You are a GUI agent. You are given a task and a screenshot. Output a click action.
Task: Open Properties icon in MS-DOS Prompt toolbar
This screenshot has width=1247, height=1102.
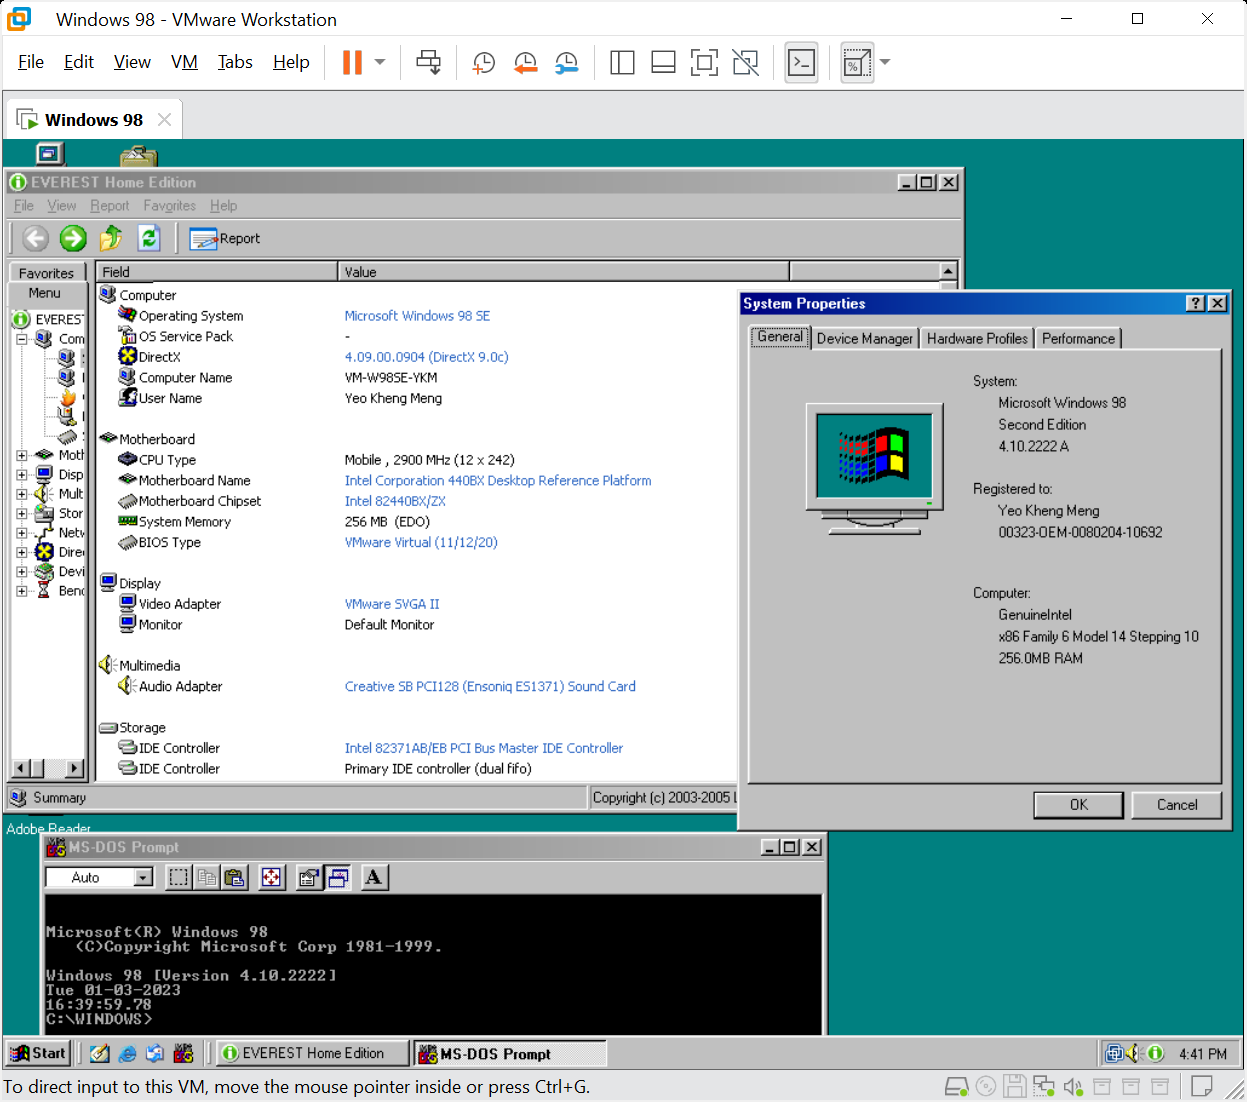point(309,877)
